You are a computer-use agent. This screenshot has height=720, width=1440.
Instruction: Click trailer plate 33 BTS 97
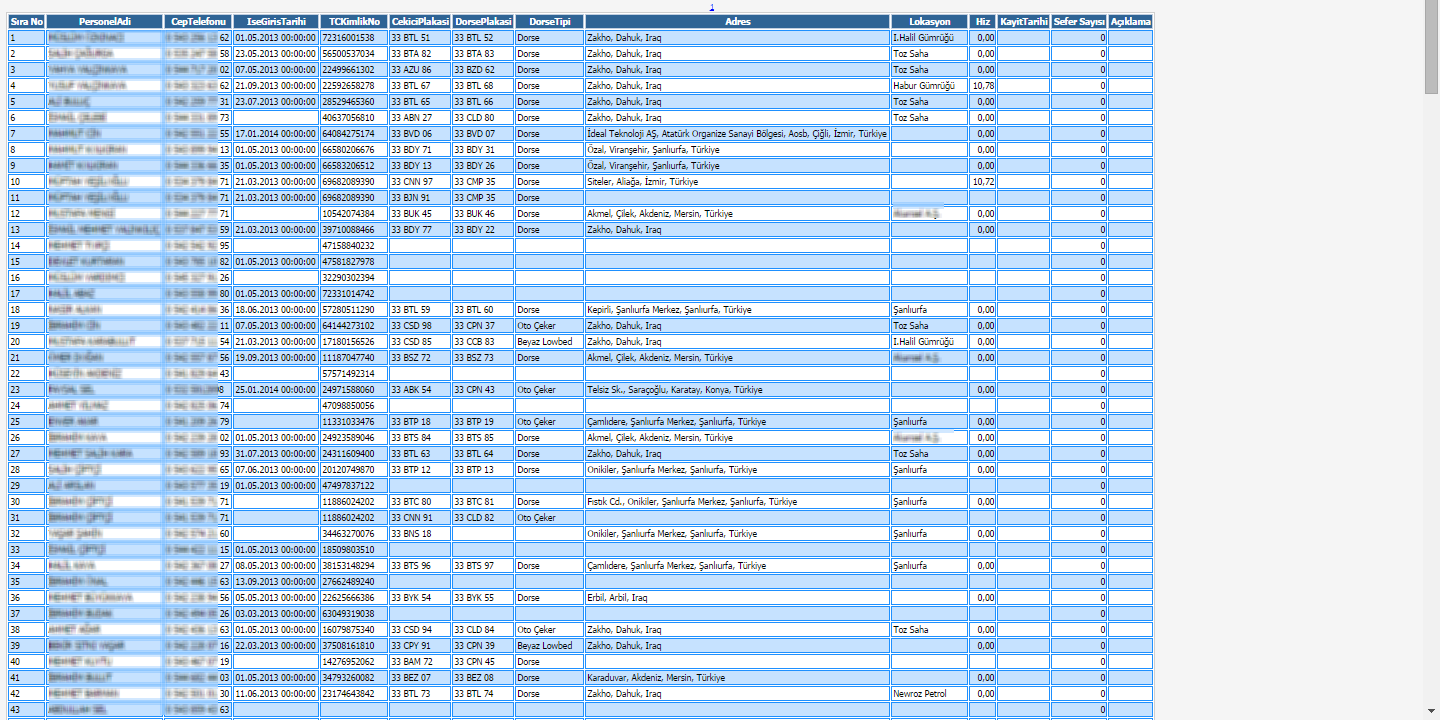click(x=483, y=566)
